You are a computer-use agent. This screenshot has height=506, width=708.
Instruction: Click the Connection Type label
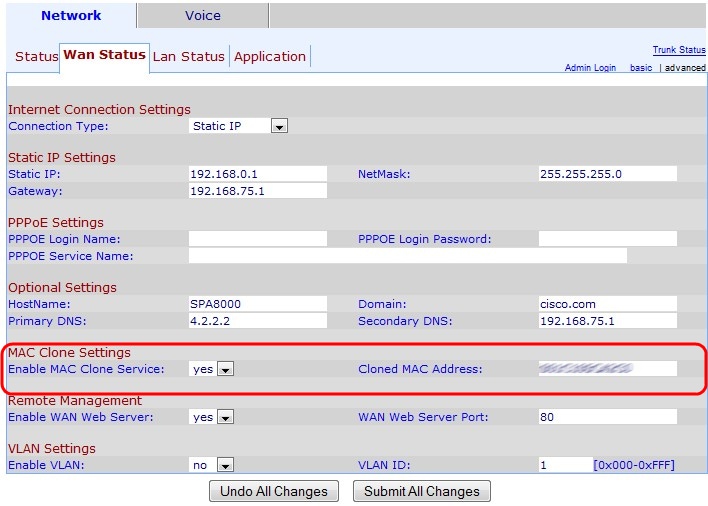click(58, 126)
